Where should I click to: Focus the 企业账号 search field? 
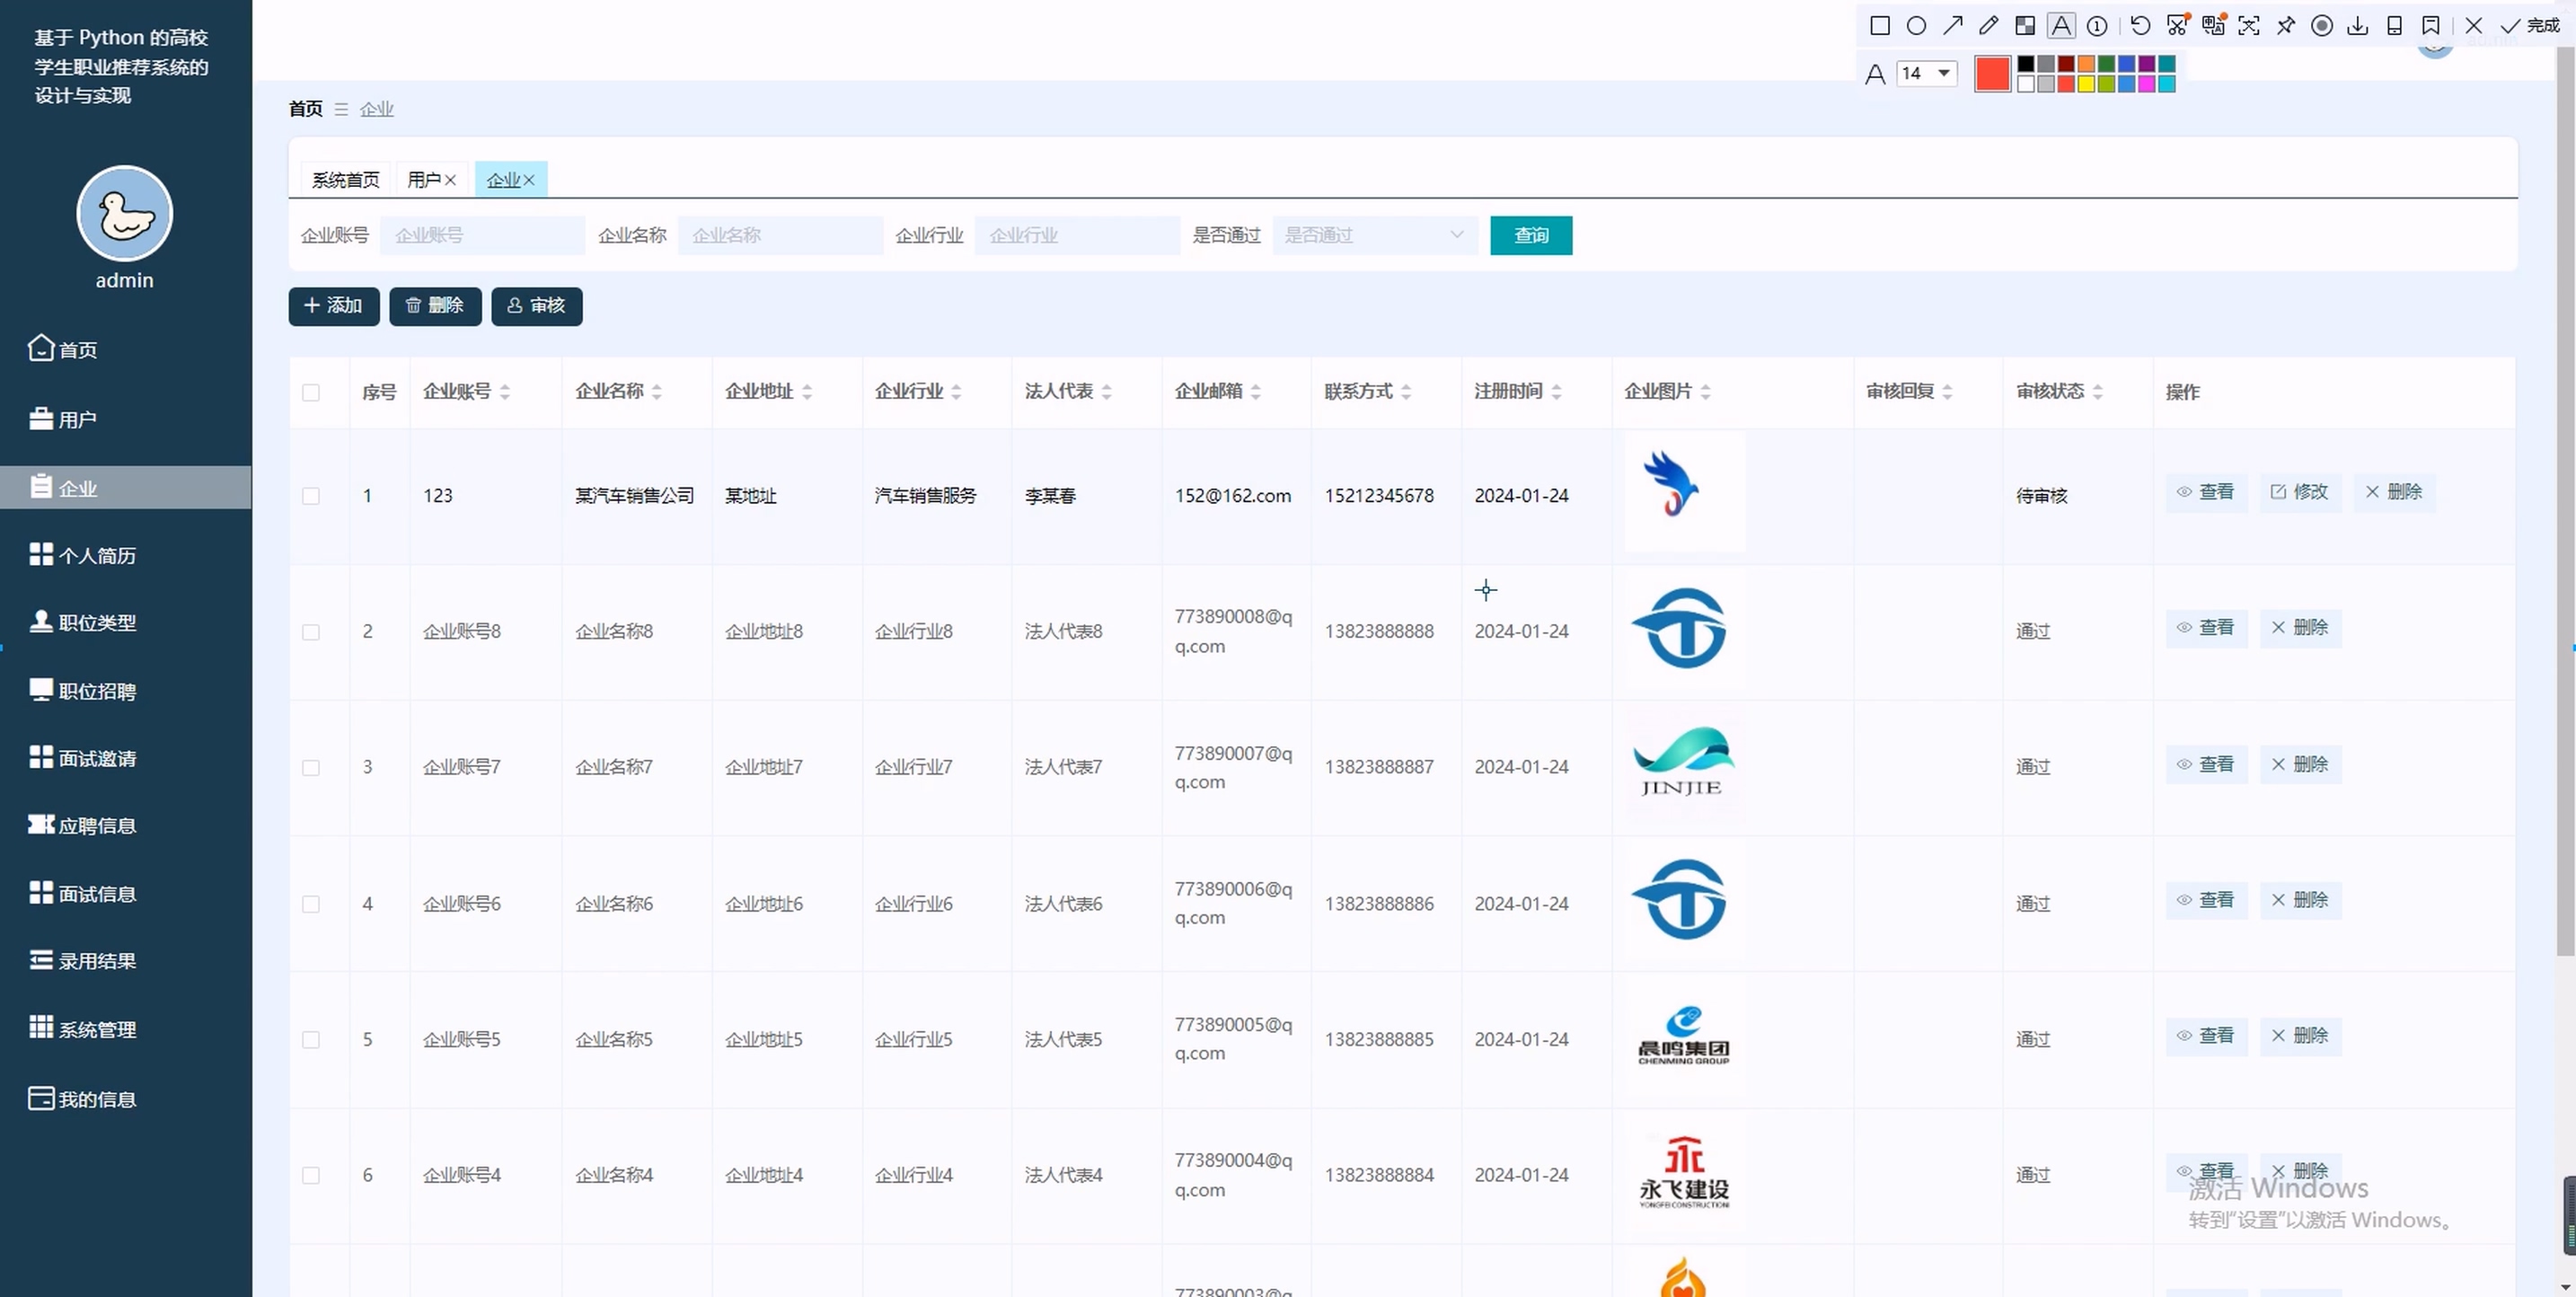pos(482,235)
